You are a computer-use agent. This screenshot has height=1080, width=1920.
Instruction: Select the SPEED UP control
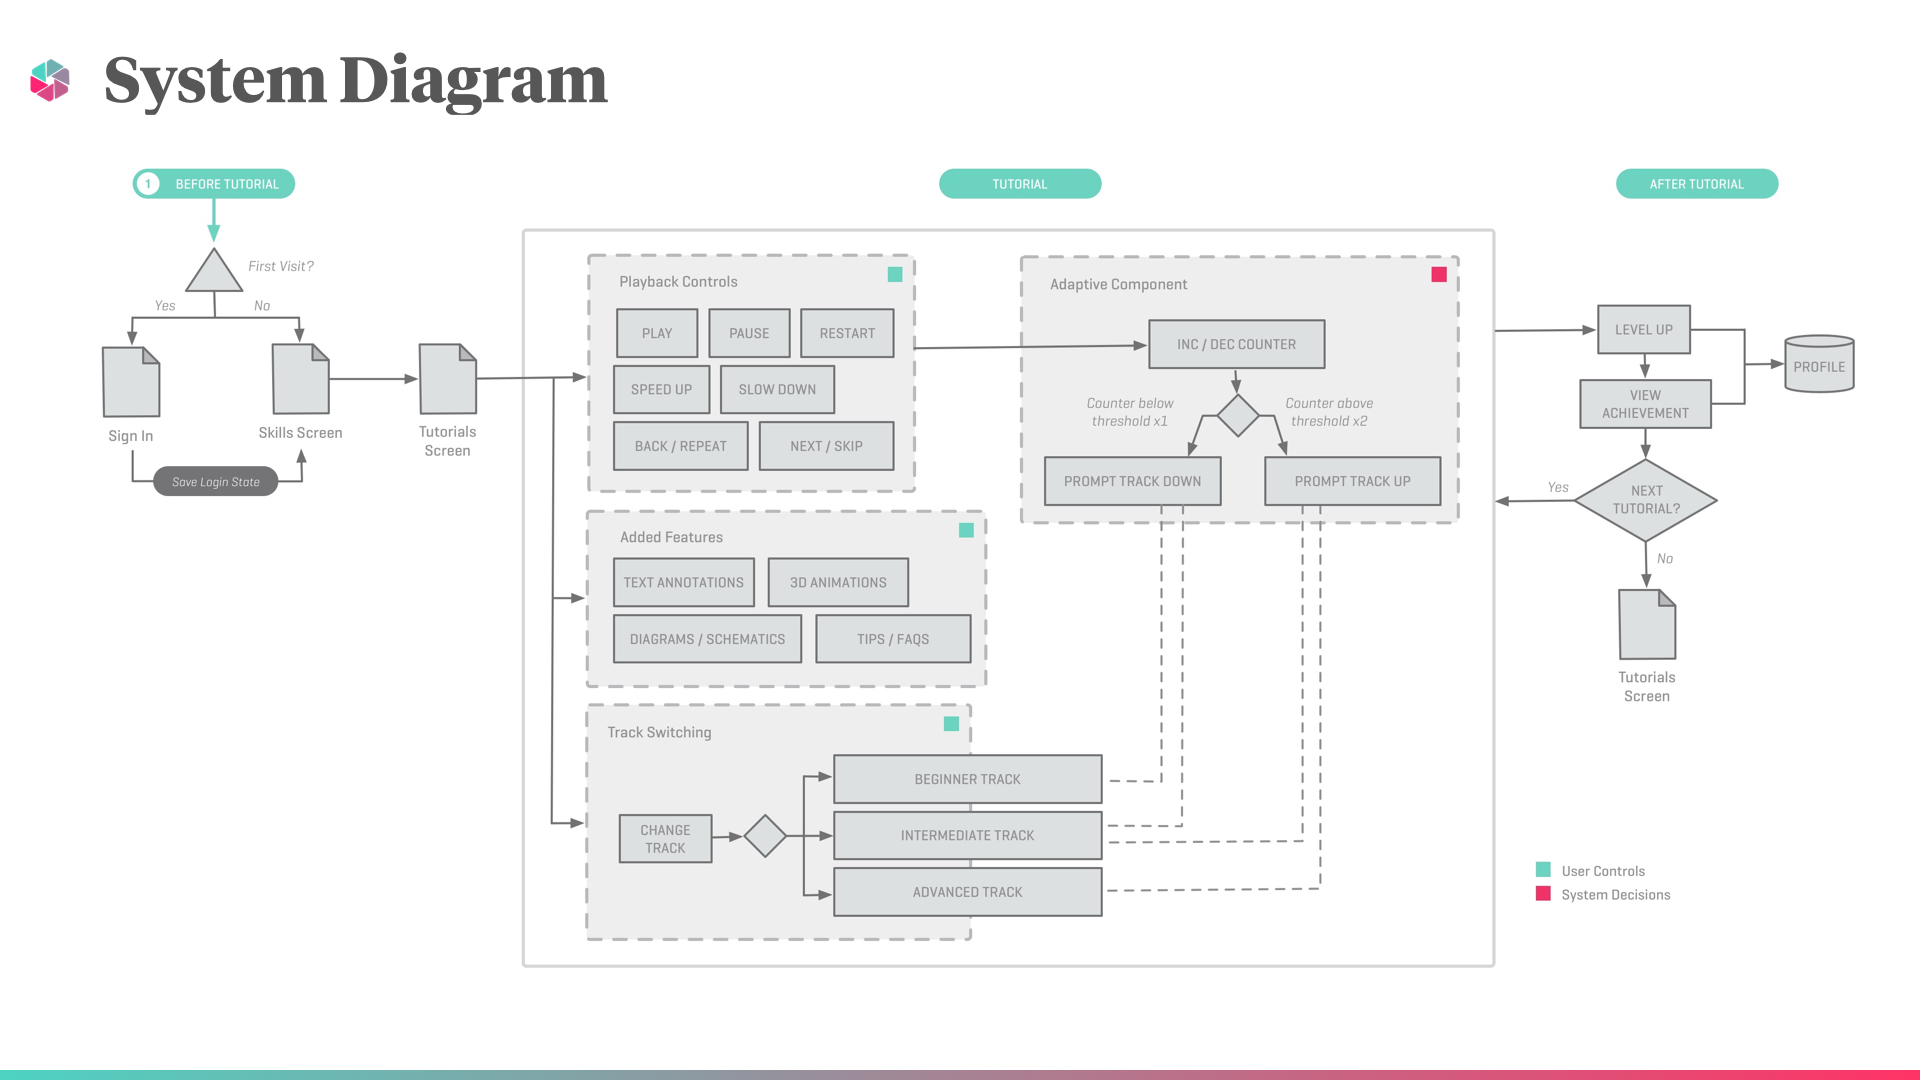coord(661,389)
